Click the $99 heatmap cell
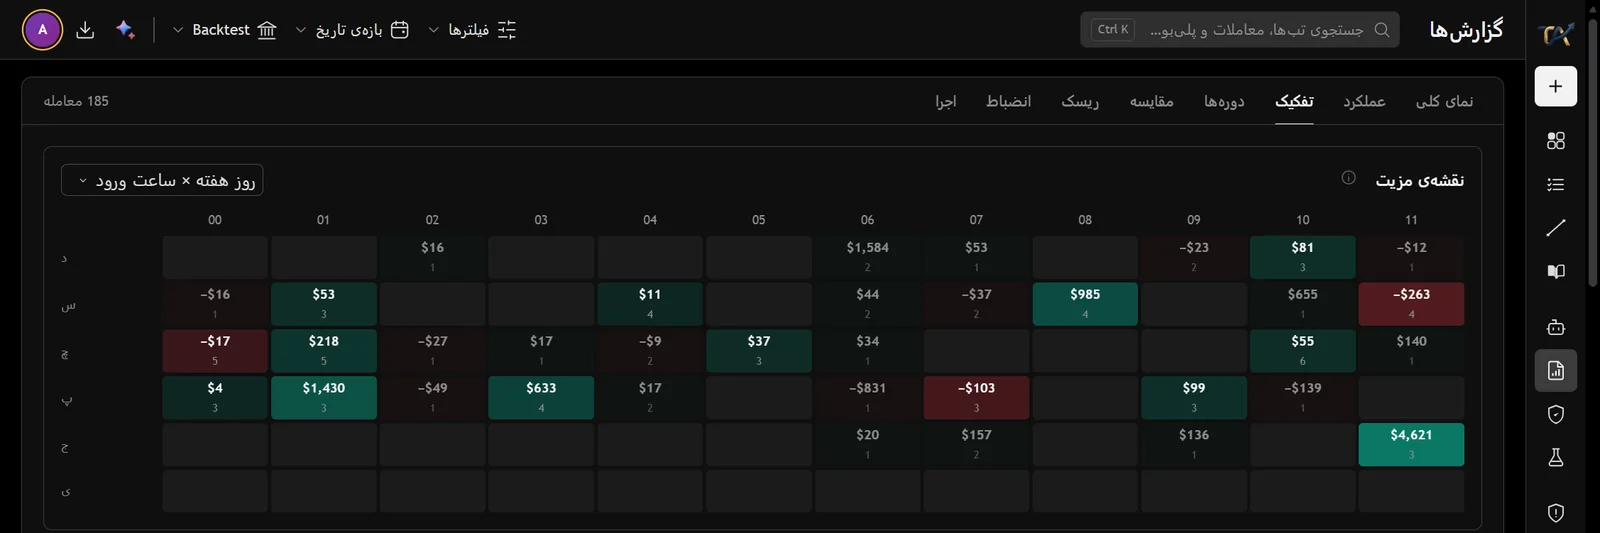Screen dimensions: 1600x533 [x=1194, y=398]
